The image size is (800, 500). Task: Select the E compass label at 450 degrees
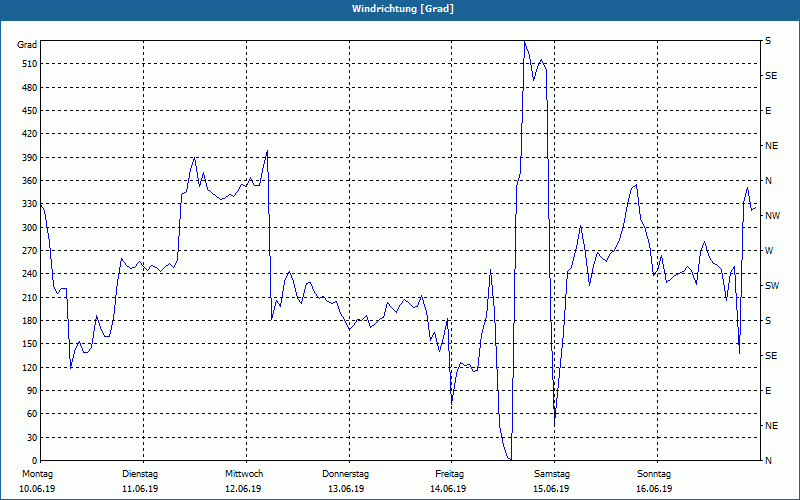pos(768,111)
